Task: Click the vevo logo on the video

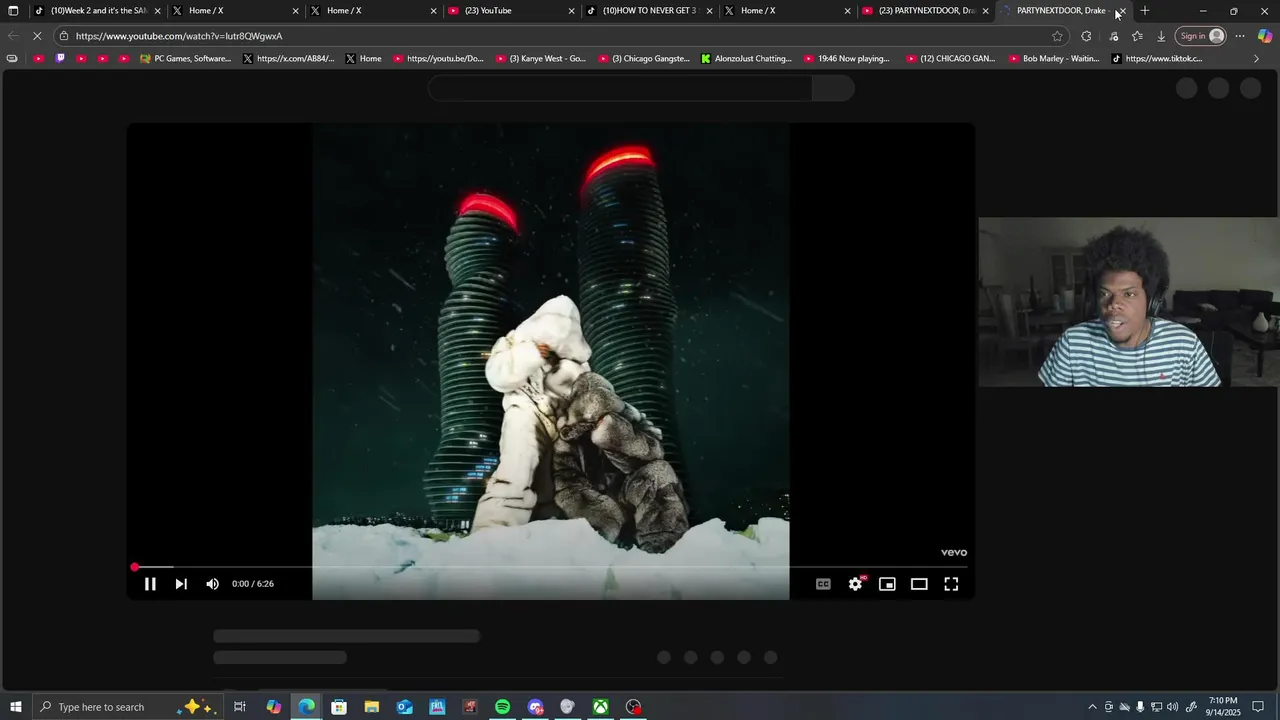Action: coord(954,552)
